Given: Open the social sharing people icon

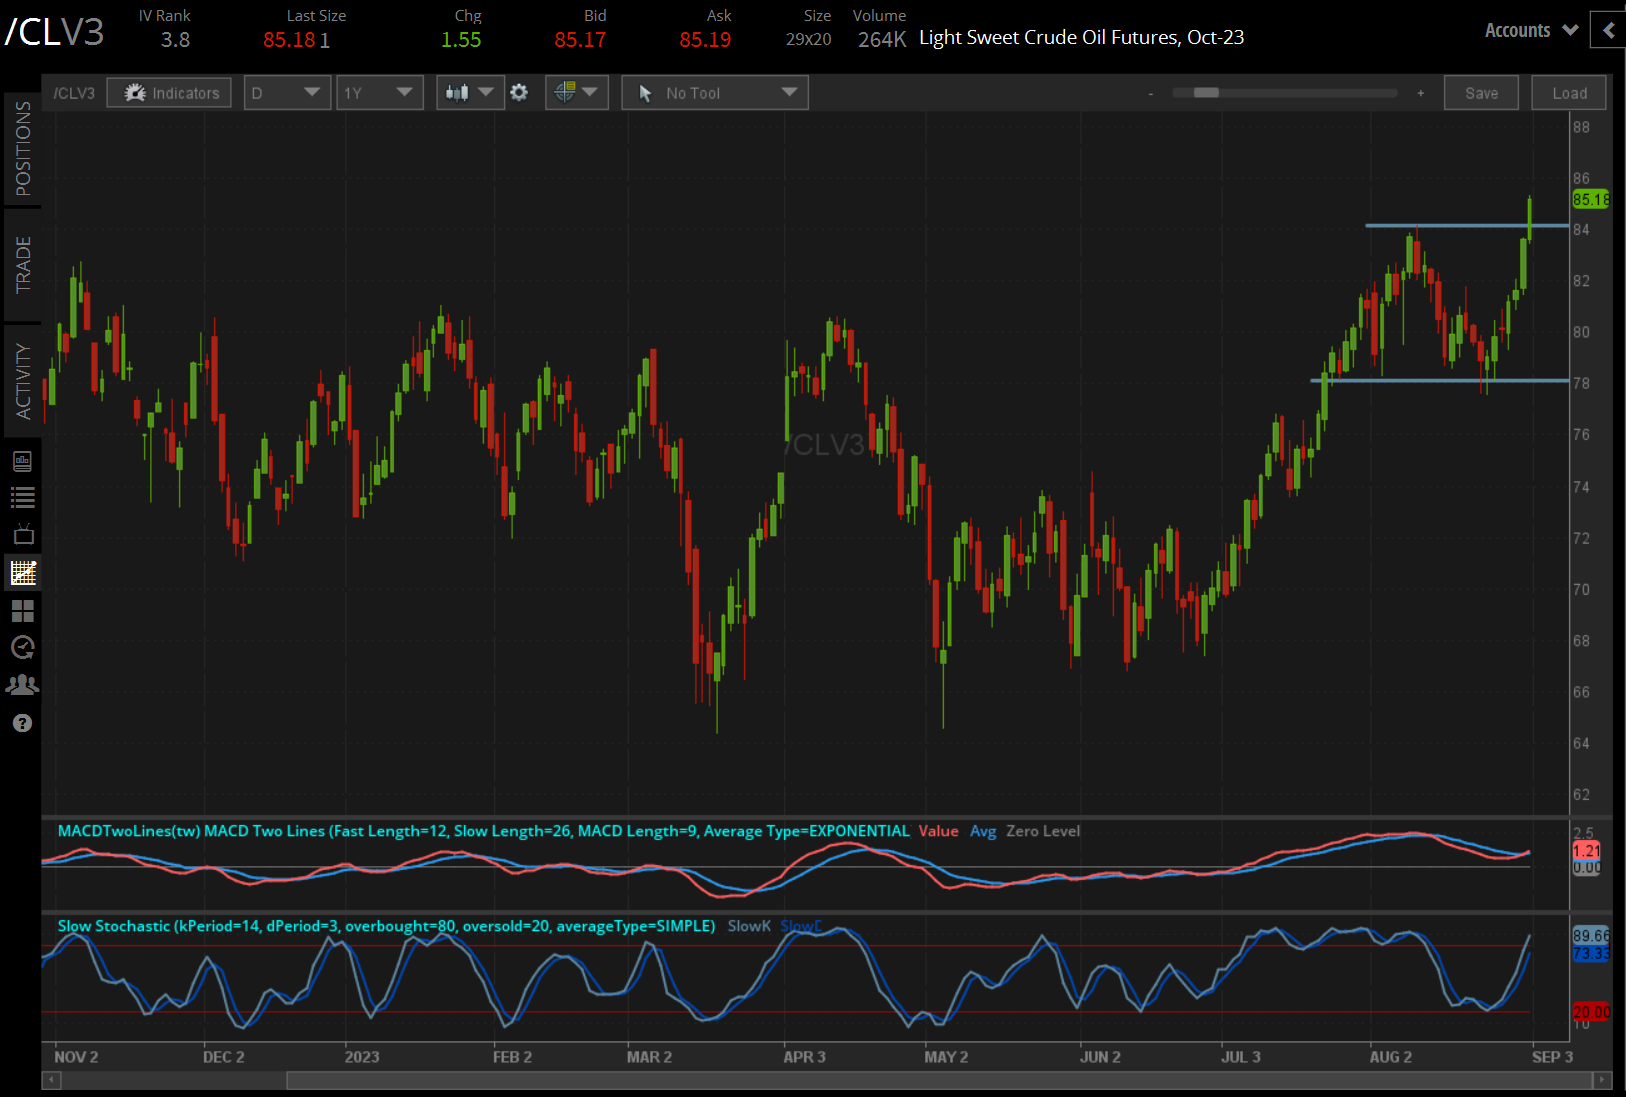Looking at the screenshot, I should tap(23, 685).
